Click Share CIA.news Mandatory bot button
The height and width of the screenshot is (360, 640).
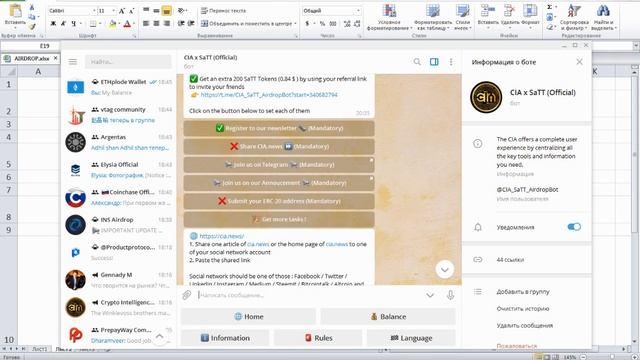pos(279,147)
